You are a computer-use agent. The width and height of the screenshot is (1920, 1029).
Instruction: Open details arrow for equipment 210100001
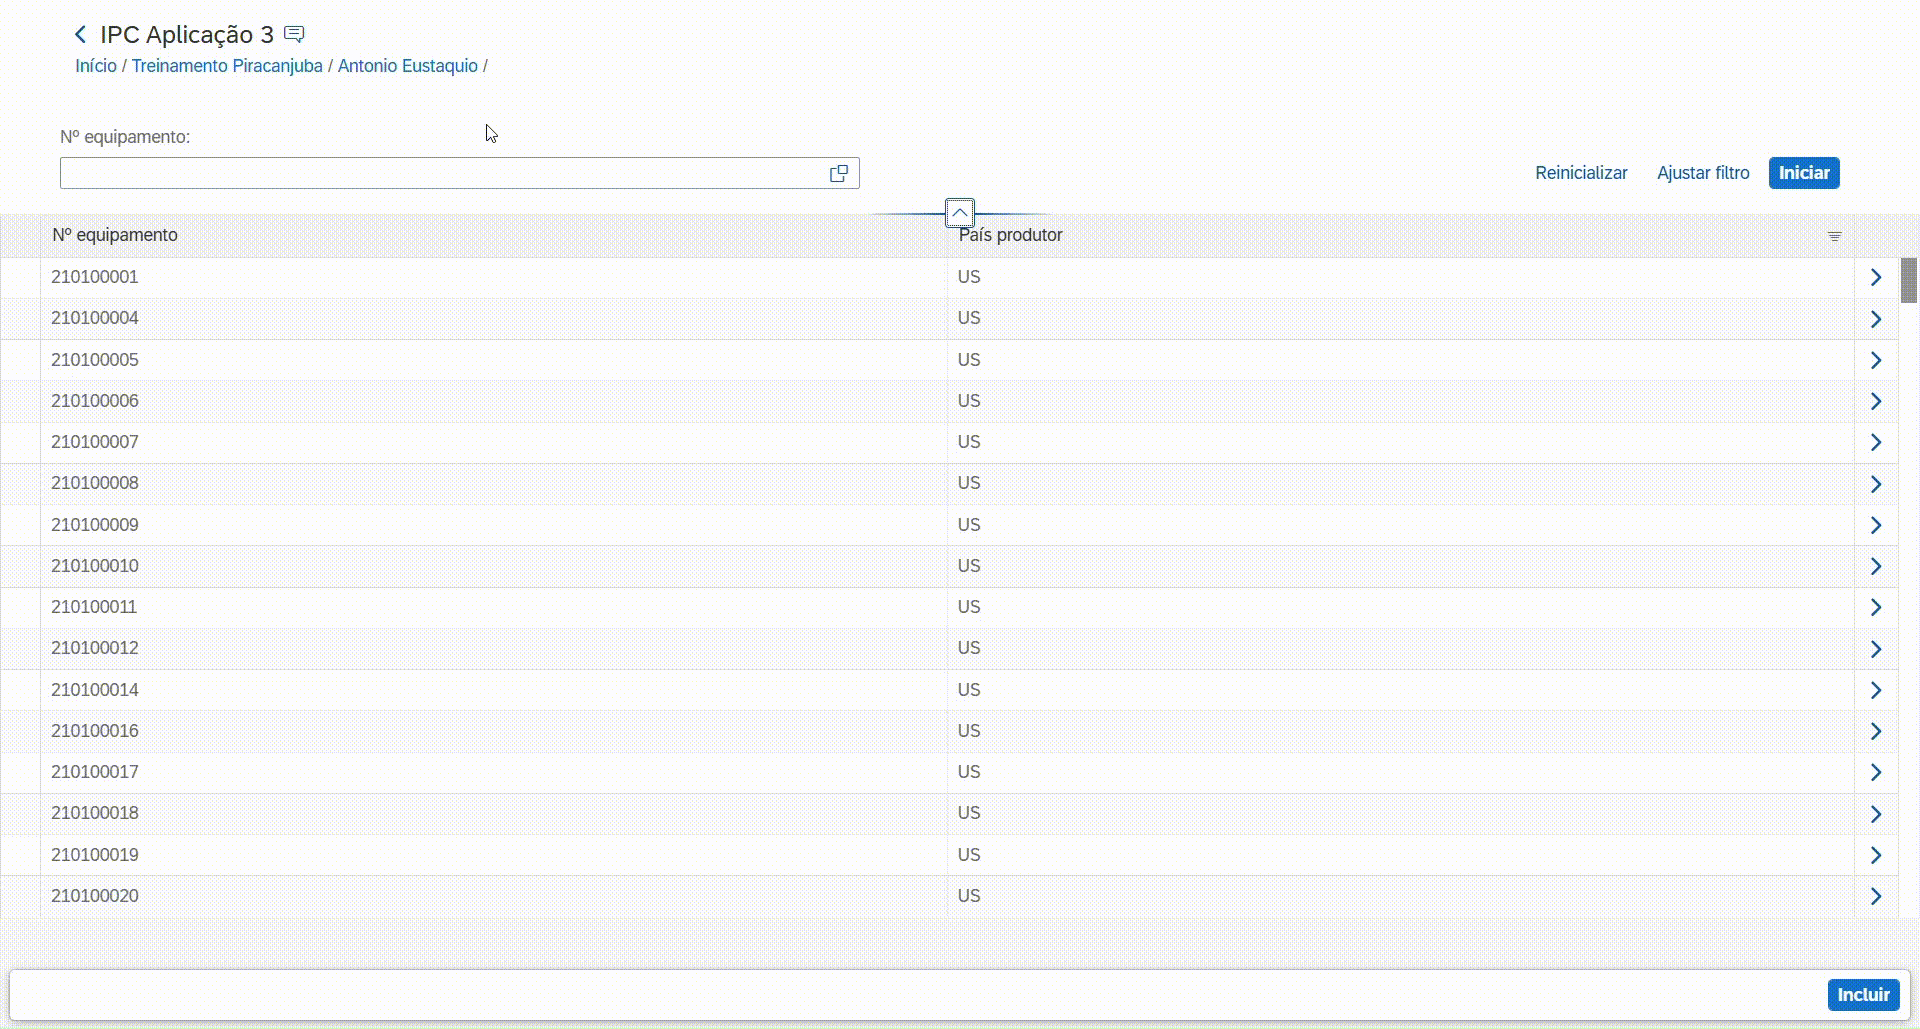(x=1875, y=278)
